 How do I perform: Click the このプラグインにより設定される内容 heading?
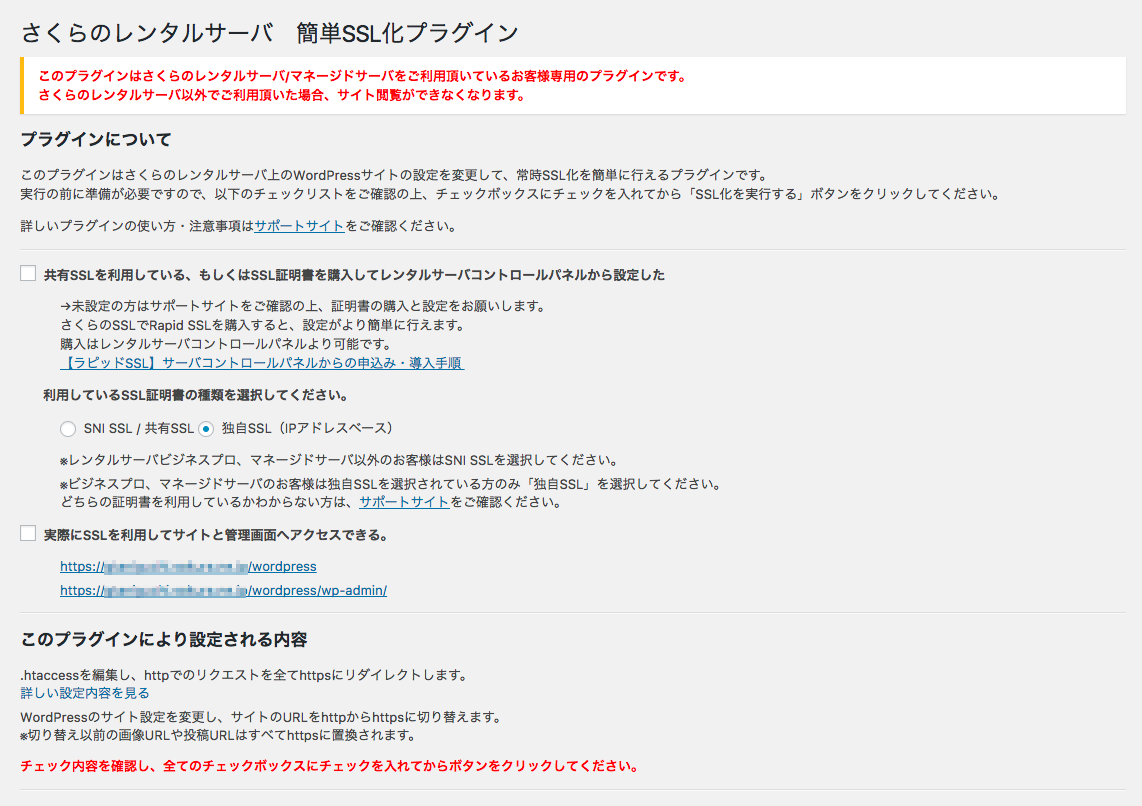click(163, 639)
